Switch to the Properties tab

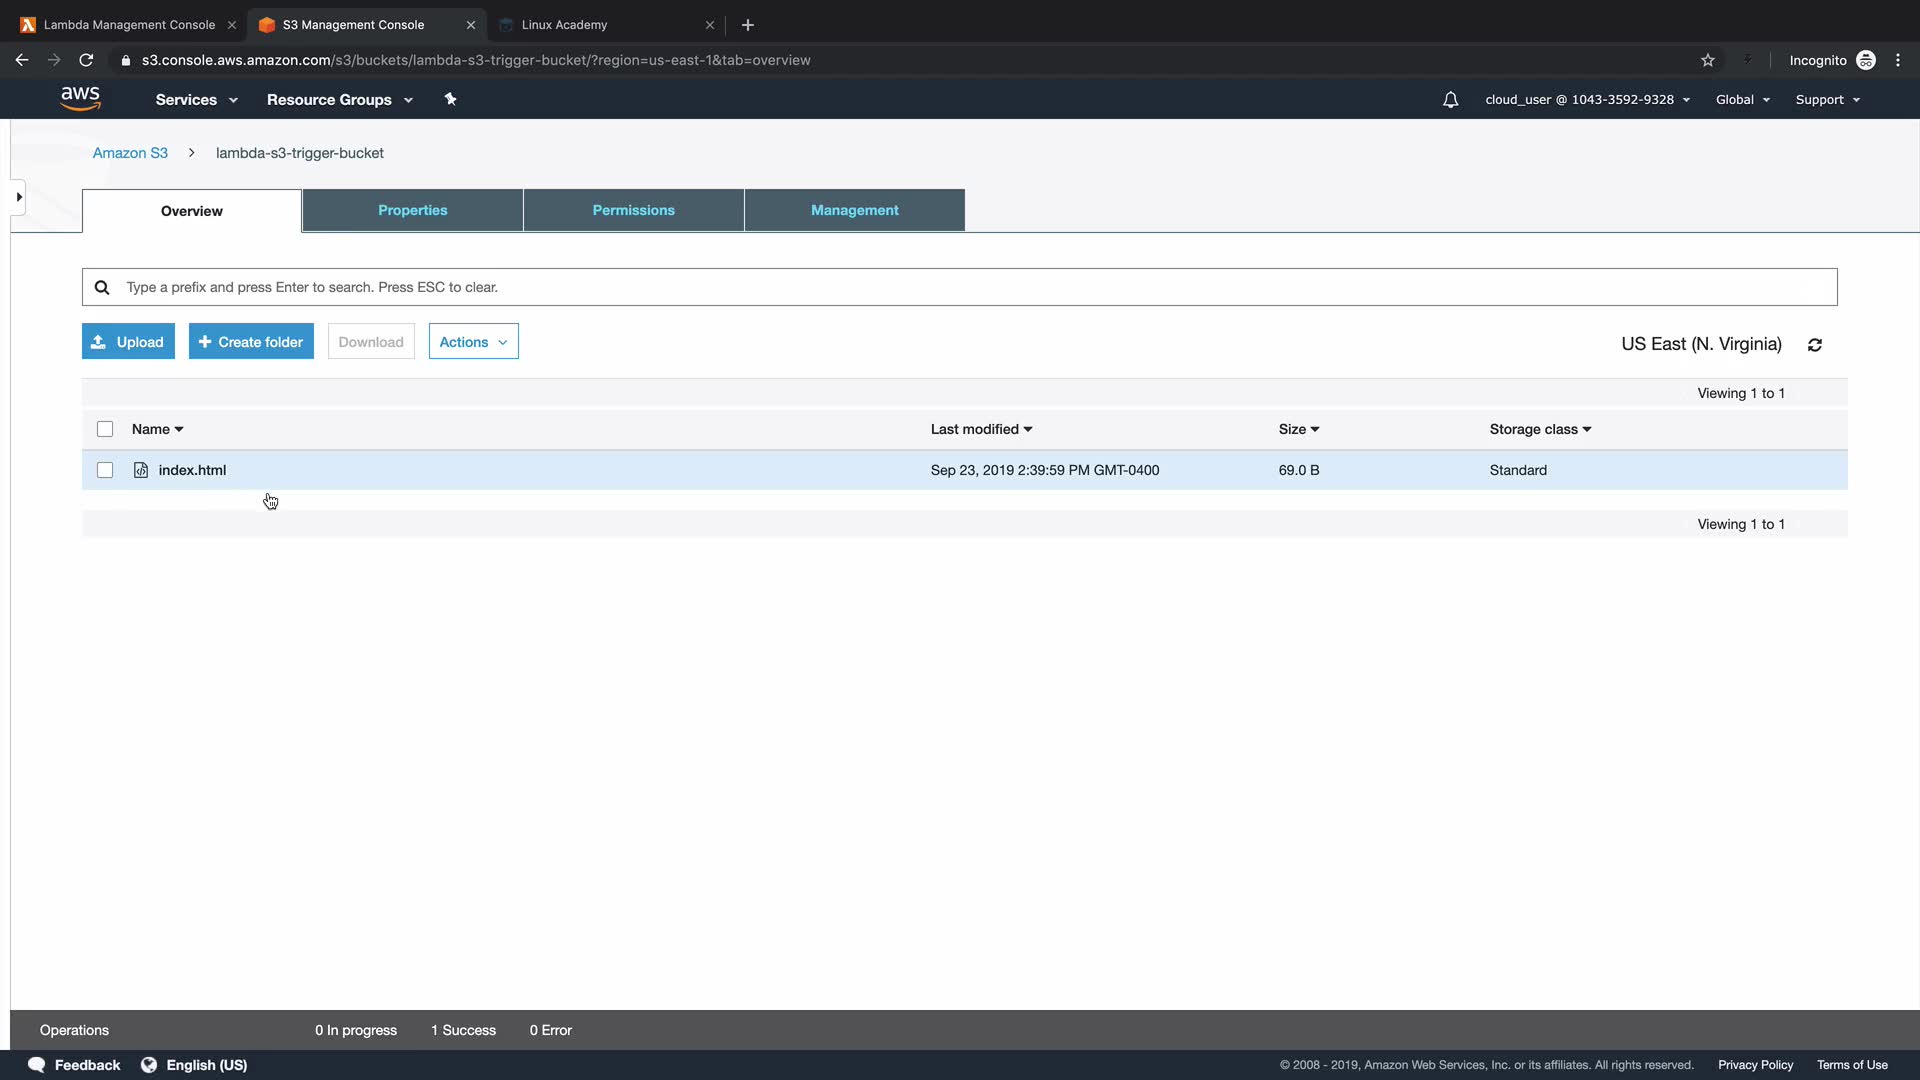coord(412,210)
